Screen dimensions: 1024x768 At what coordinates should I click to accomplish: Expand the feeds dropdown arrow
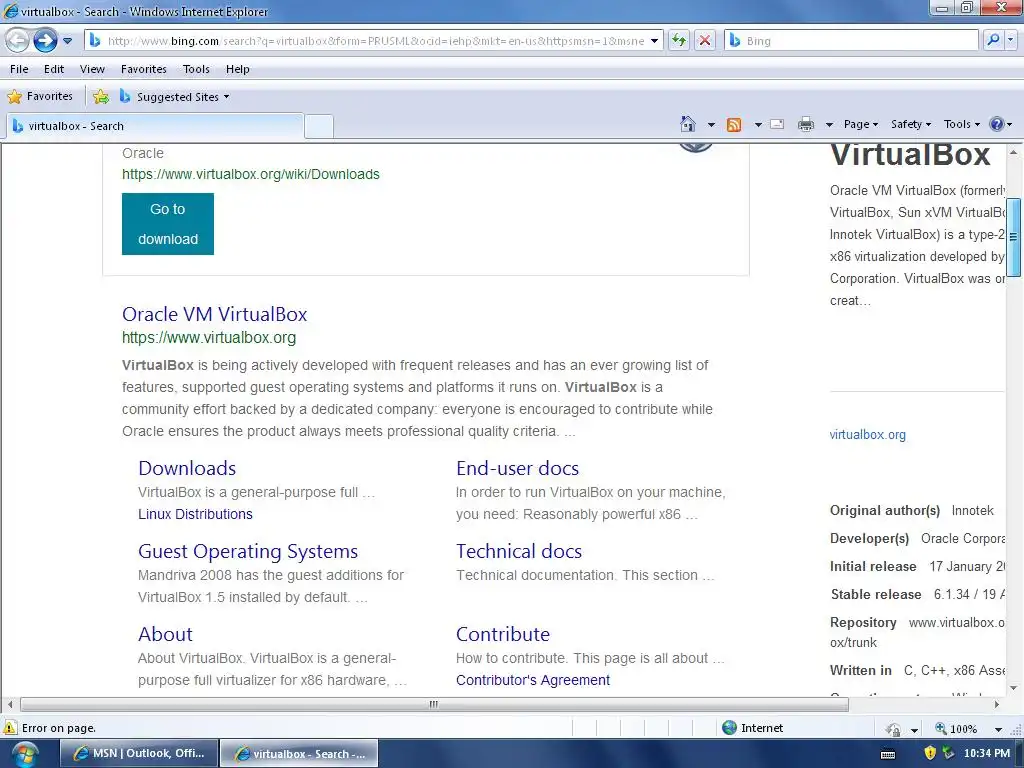coord(758,124)
